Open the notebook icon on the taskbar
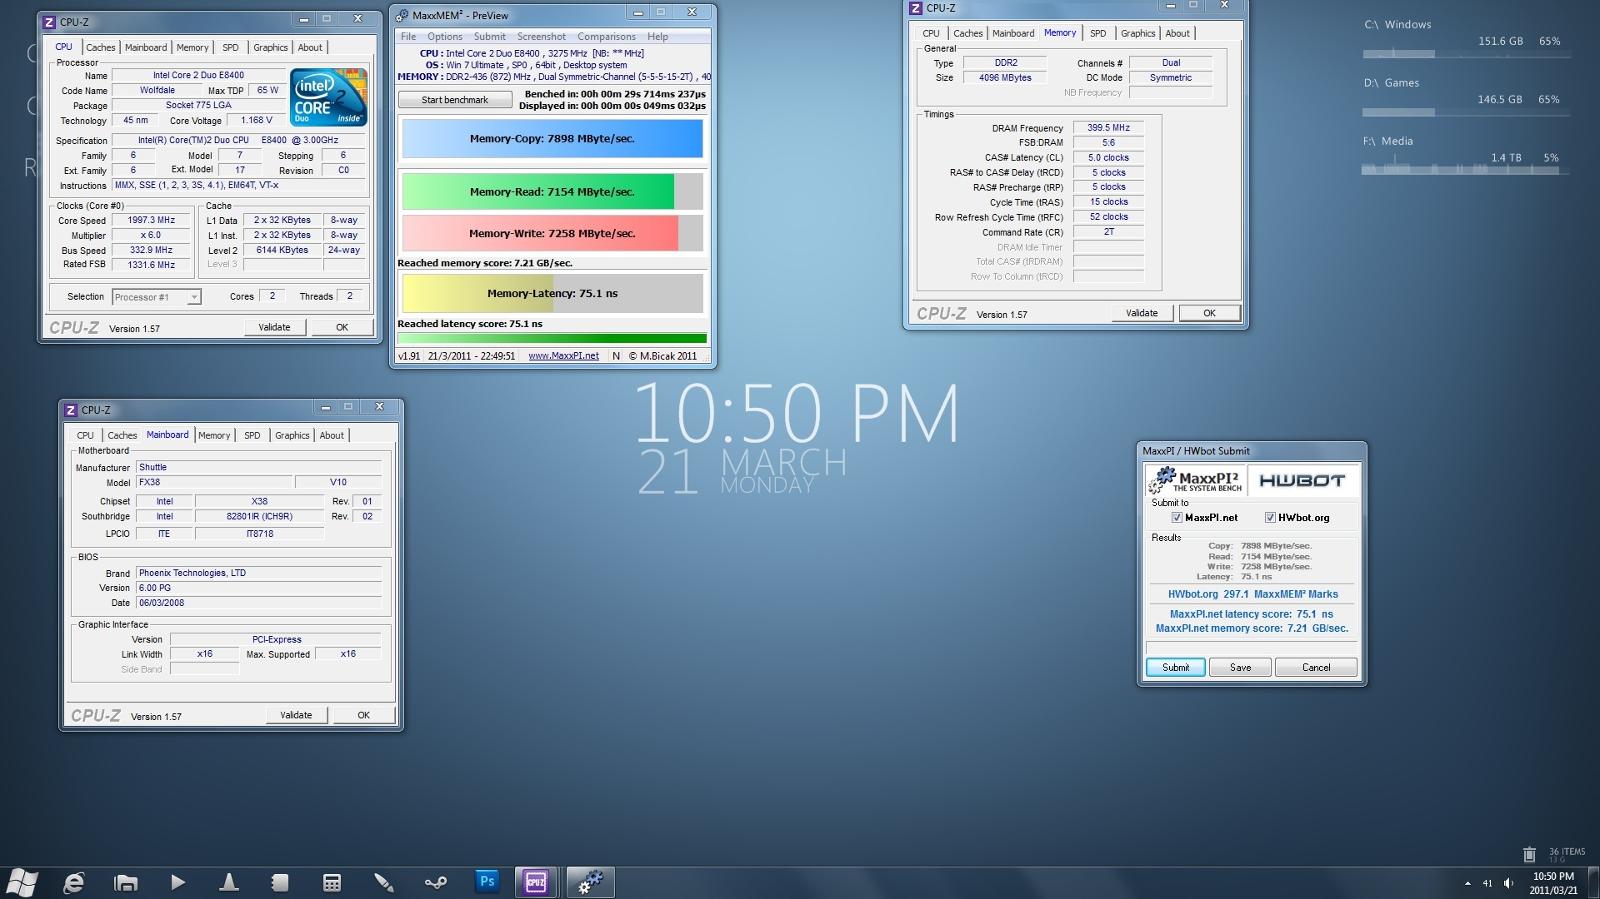The height and width of the screenshot is (899, 1600). [280, 882]
